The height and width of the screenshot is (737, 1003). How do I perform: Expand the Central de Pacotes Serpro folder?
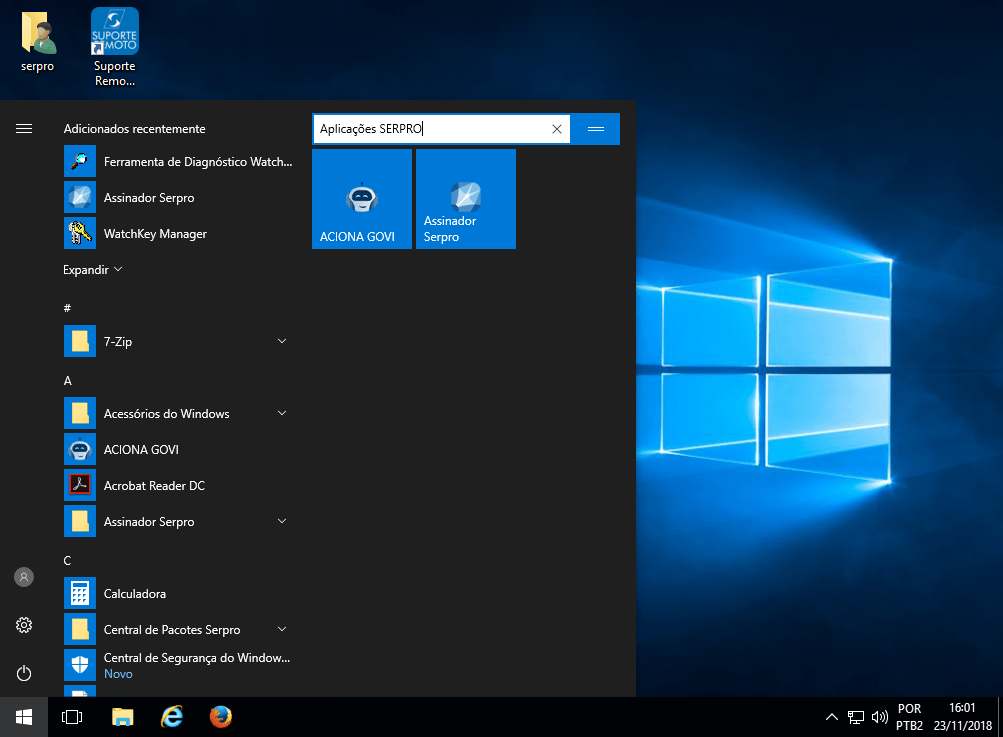coord(282,630)
